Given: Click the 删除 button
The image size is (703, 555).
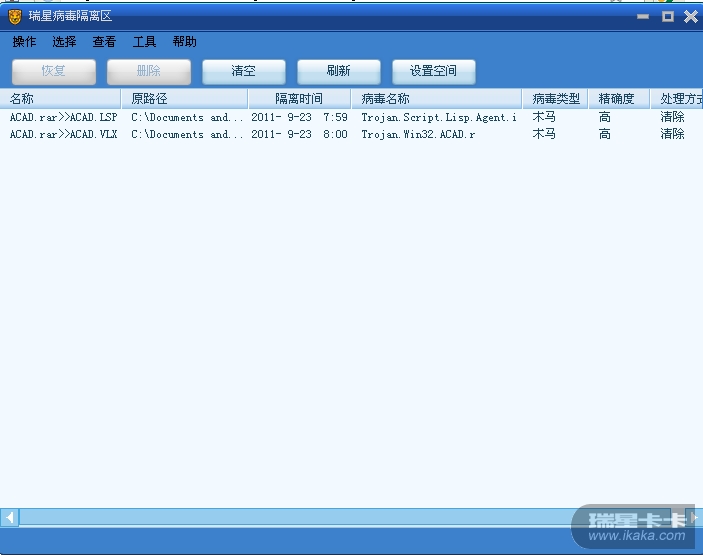Looking at the screenshot, I should 149,71.
